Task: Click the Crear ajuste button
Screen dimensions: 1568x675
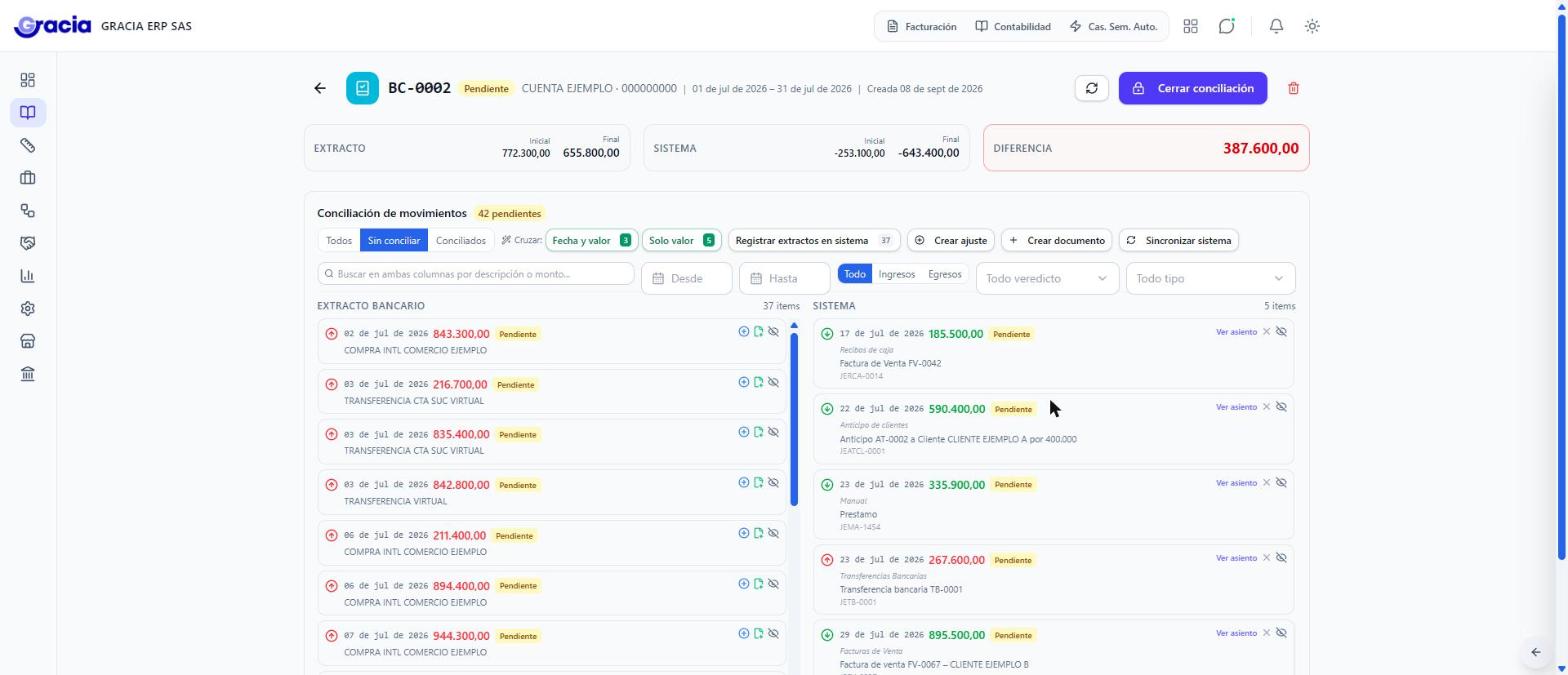Action: click(951, 241)
